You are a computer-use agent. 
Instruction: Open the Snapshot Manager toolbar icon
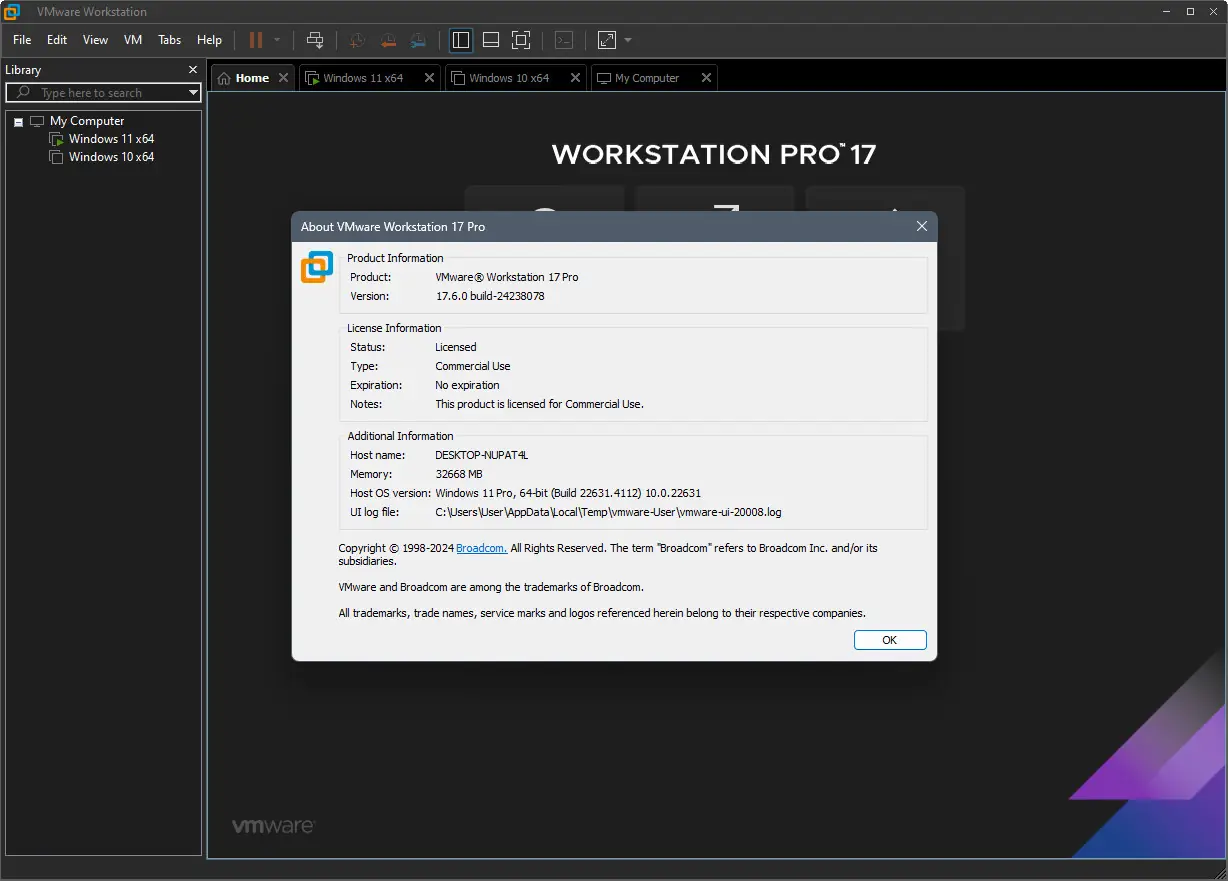click(x=418, y=40)
